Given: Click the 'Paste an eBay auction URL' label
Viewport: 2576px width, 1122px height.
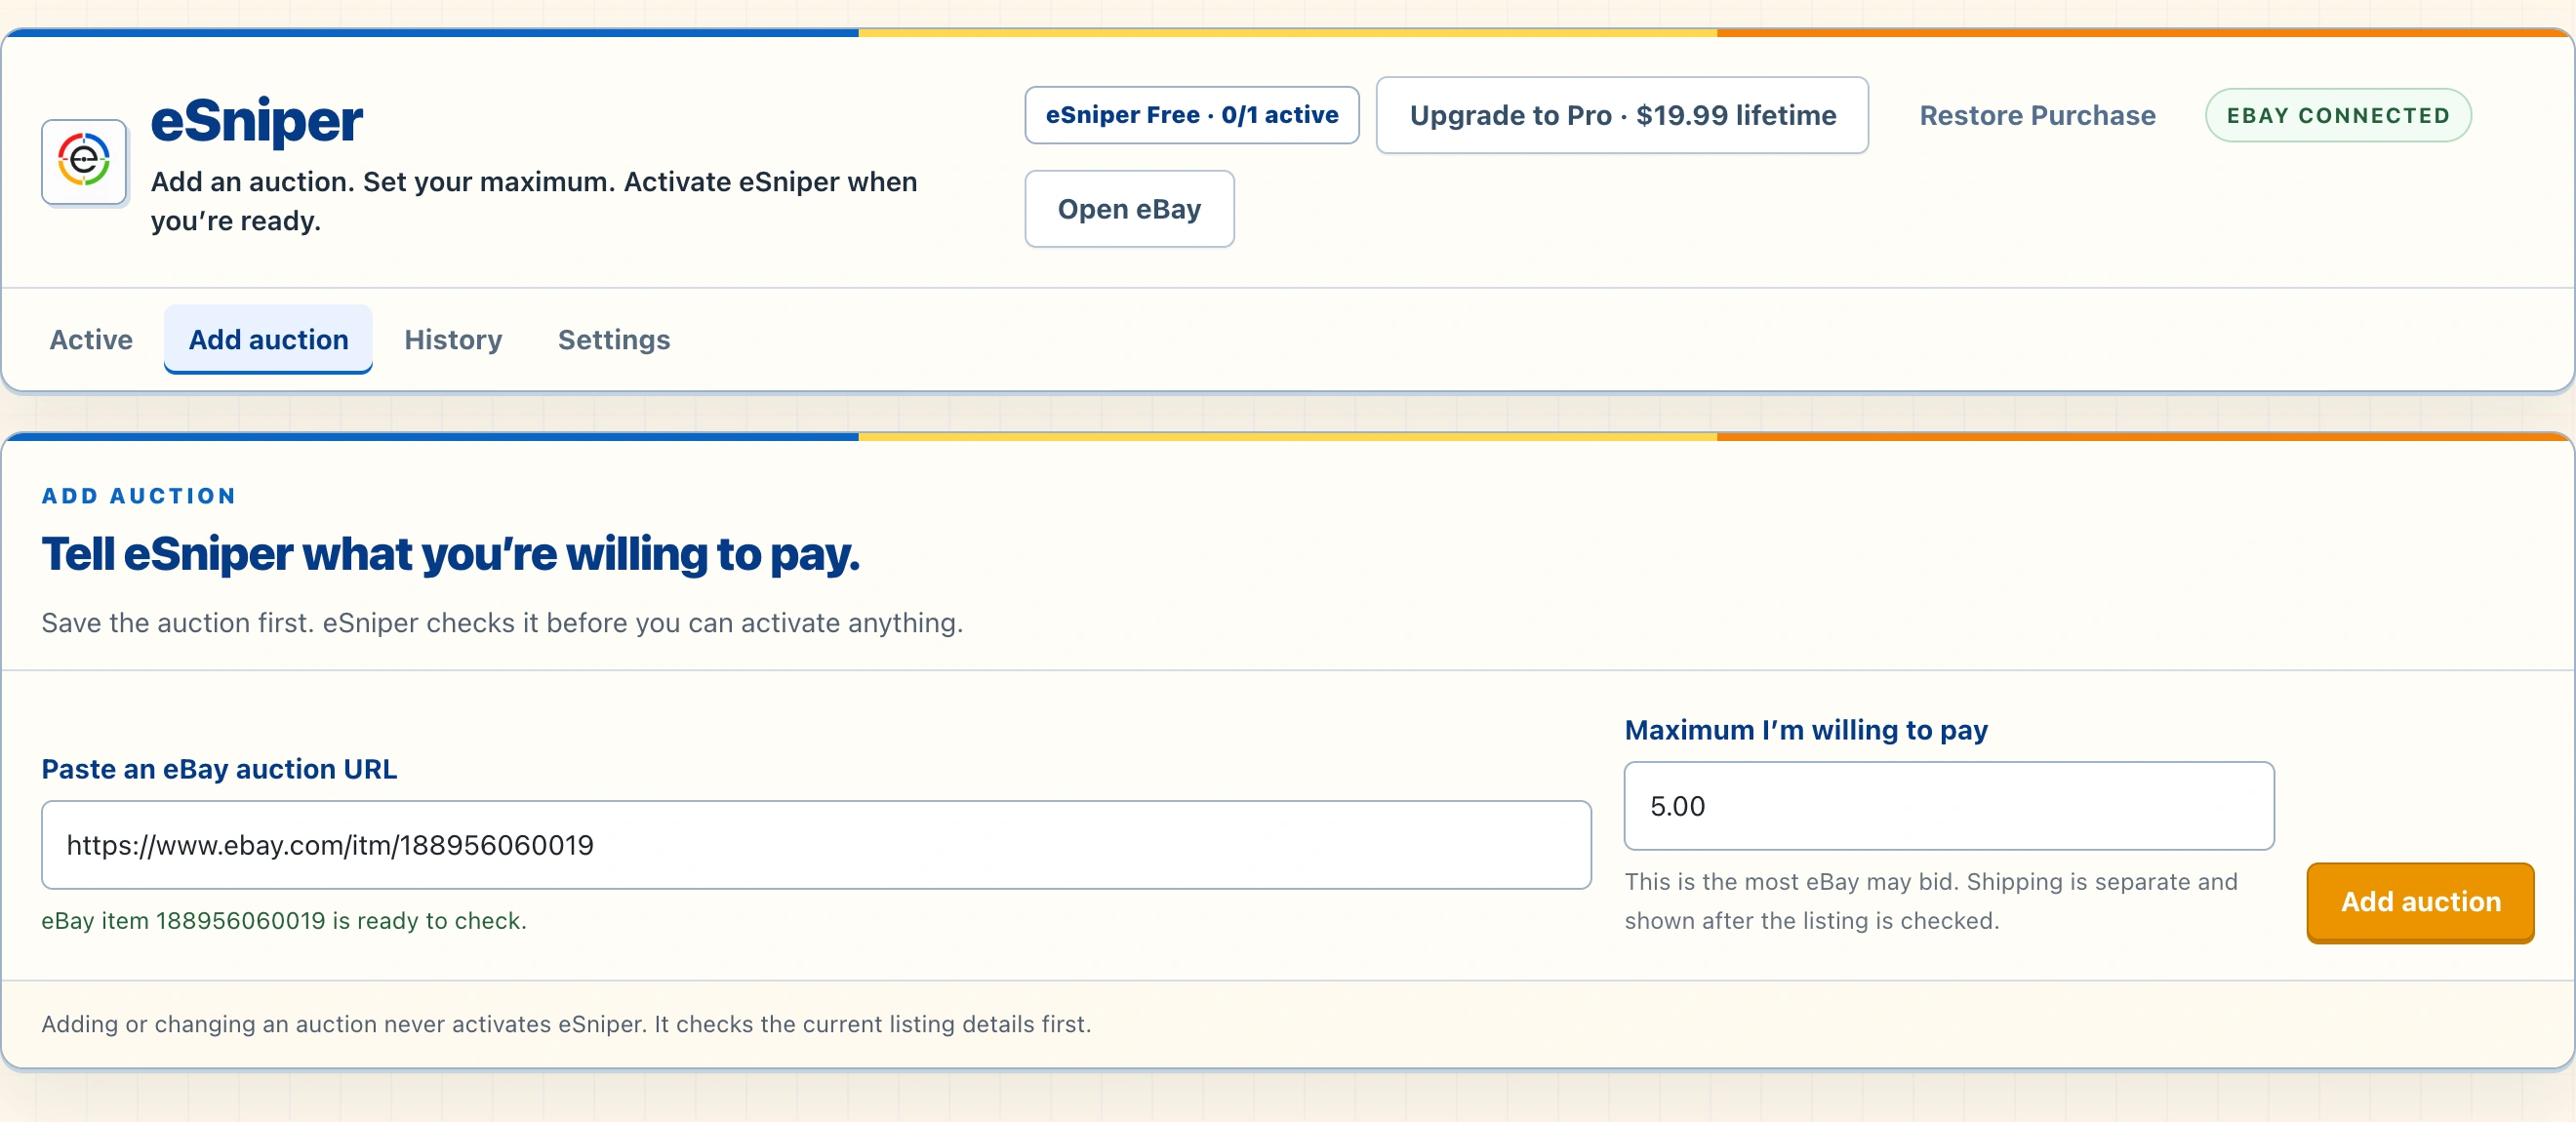Looking at the screenshot, I should (219, 769).
